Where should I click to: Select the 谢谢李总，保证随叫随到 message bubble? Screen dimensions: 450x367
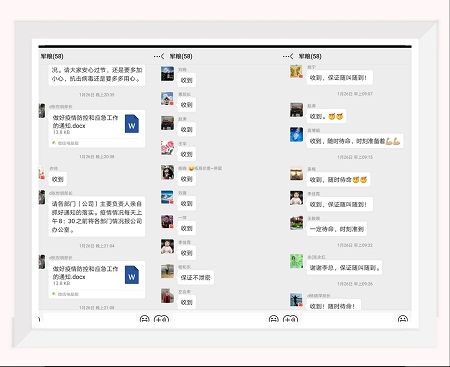pos(344,268)
